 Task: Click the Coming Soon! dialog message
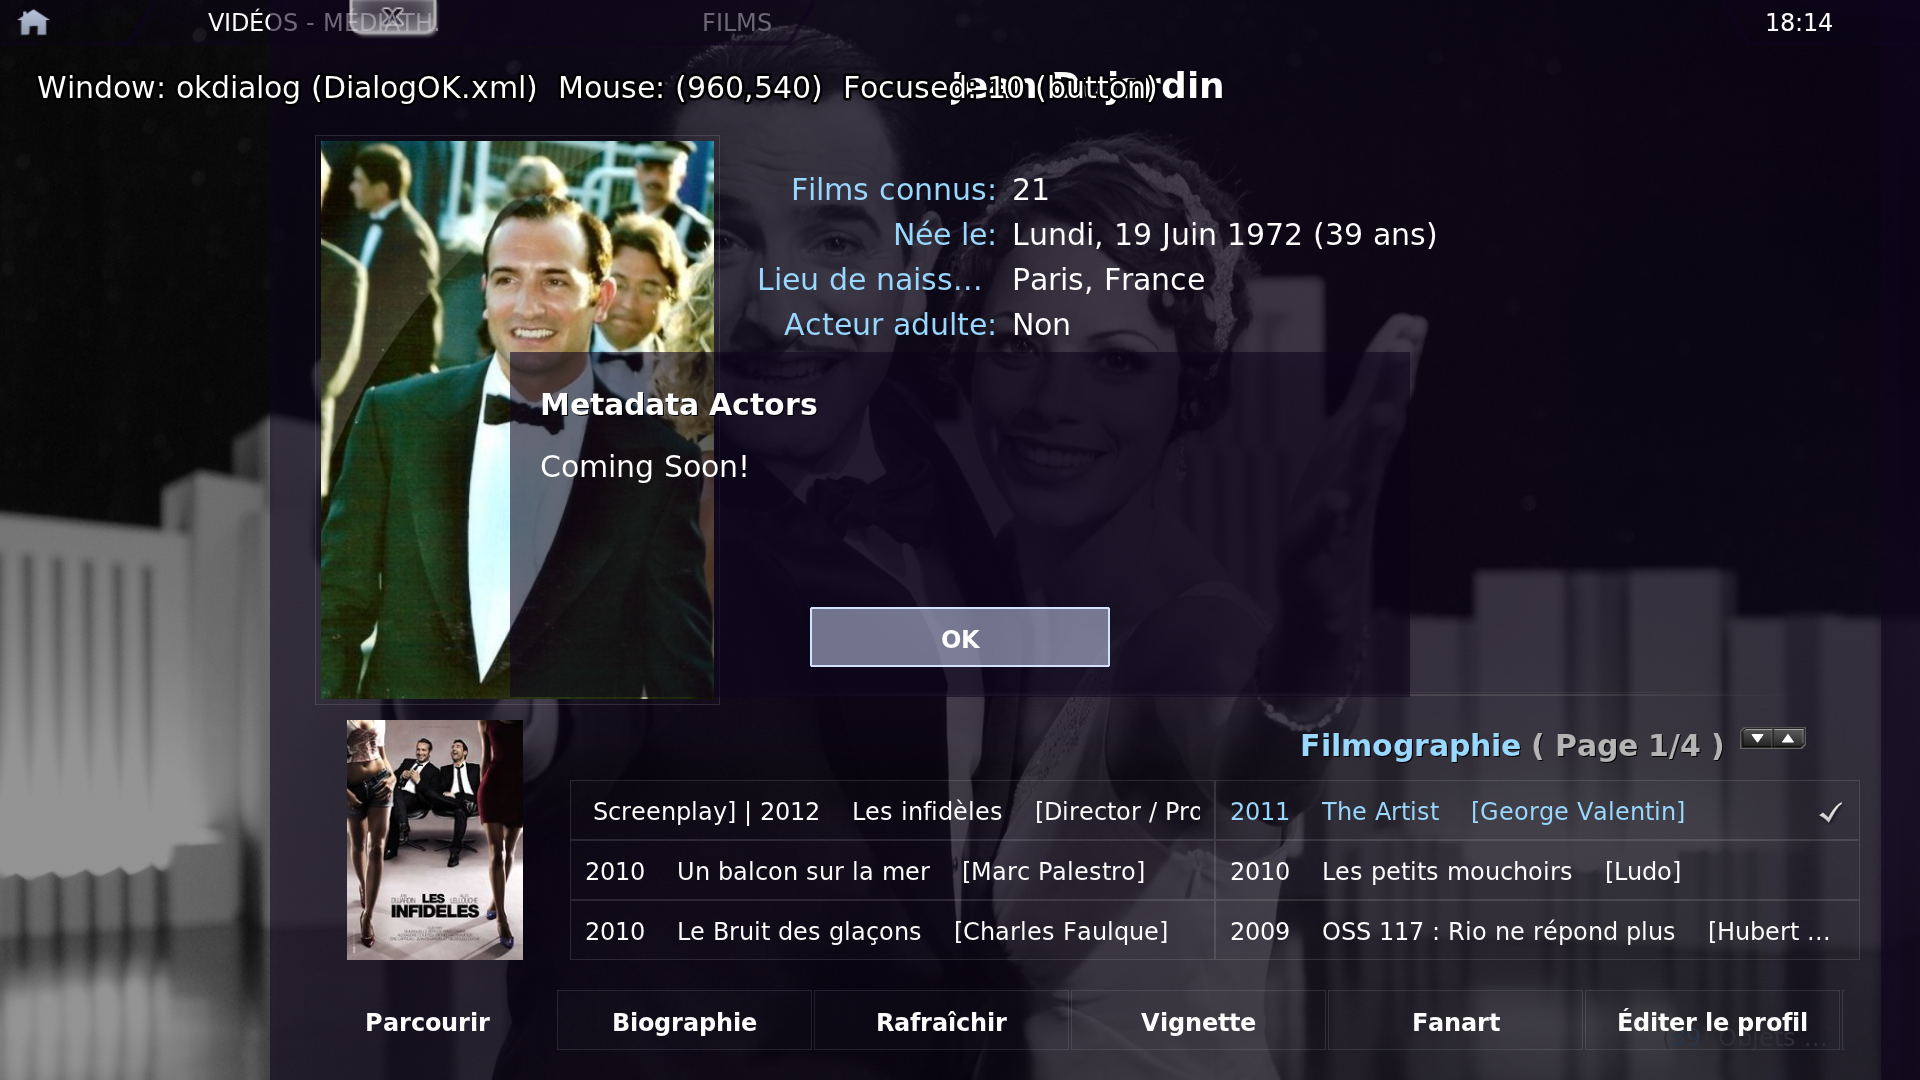[x=644, y=467]
